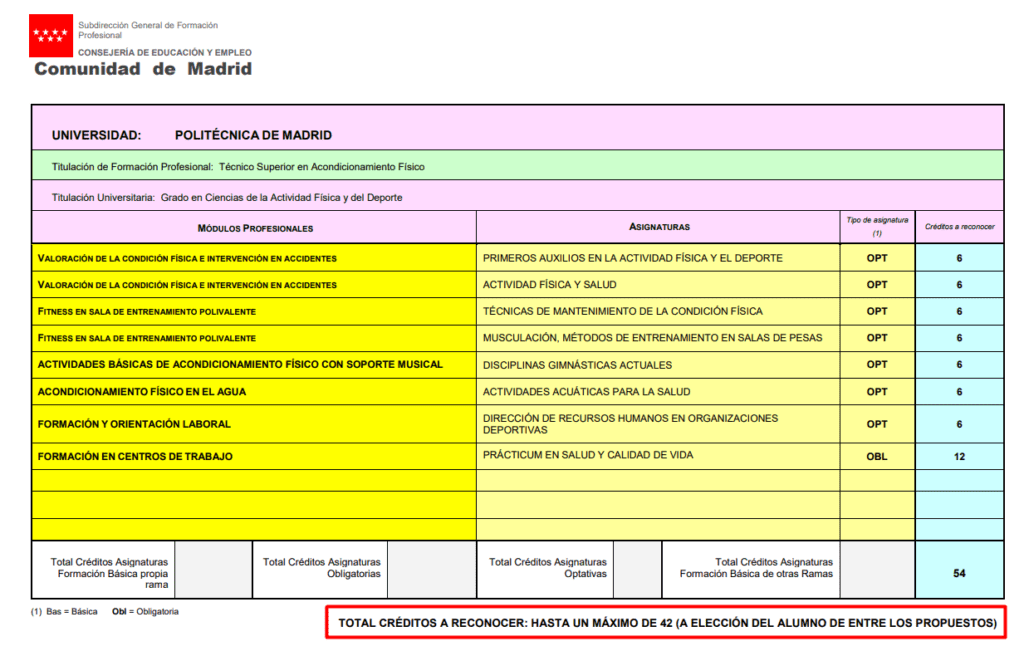Click "Total Créditos Asignaturas Optativas" label
Image resolution: width=1024 pixels, height=651 pixels.
(x=547, y=567)
